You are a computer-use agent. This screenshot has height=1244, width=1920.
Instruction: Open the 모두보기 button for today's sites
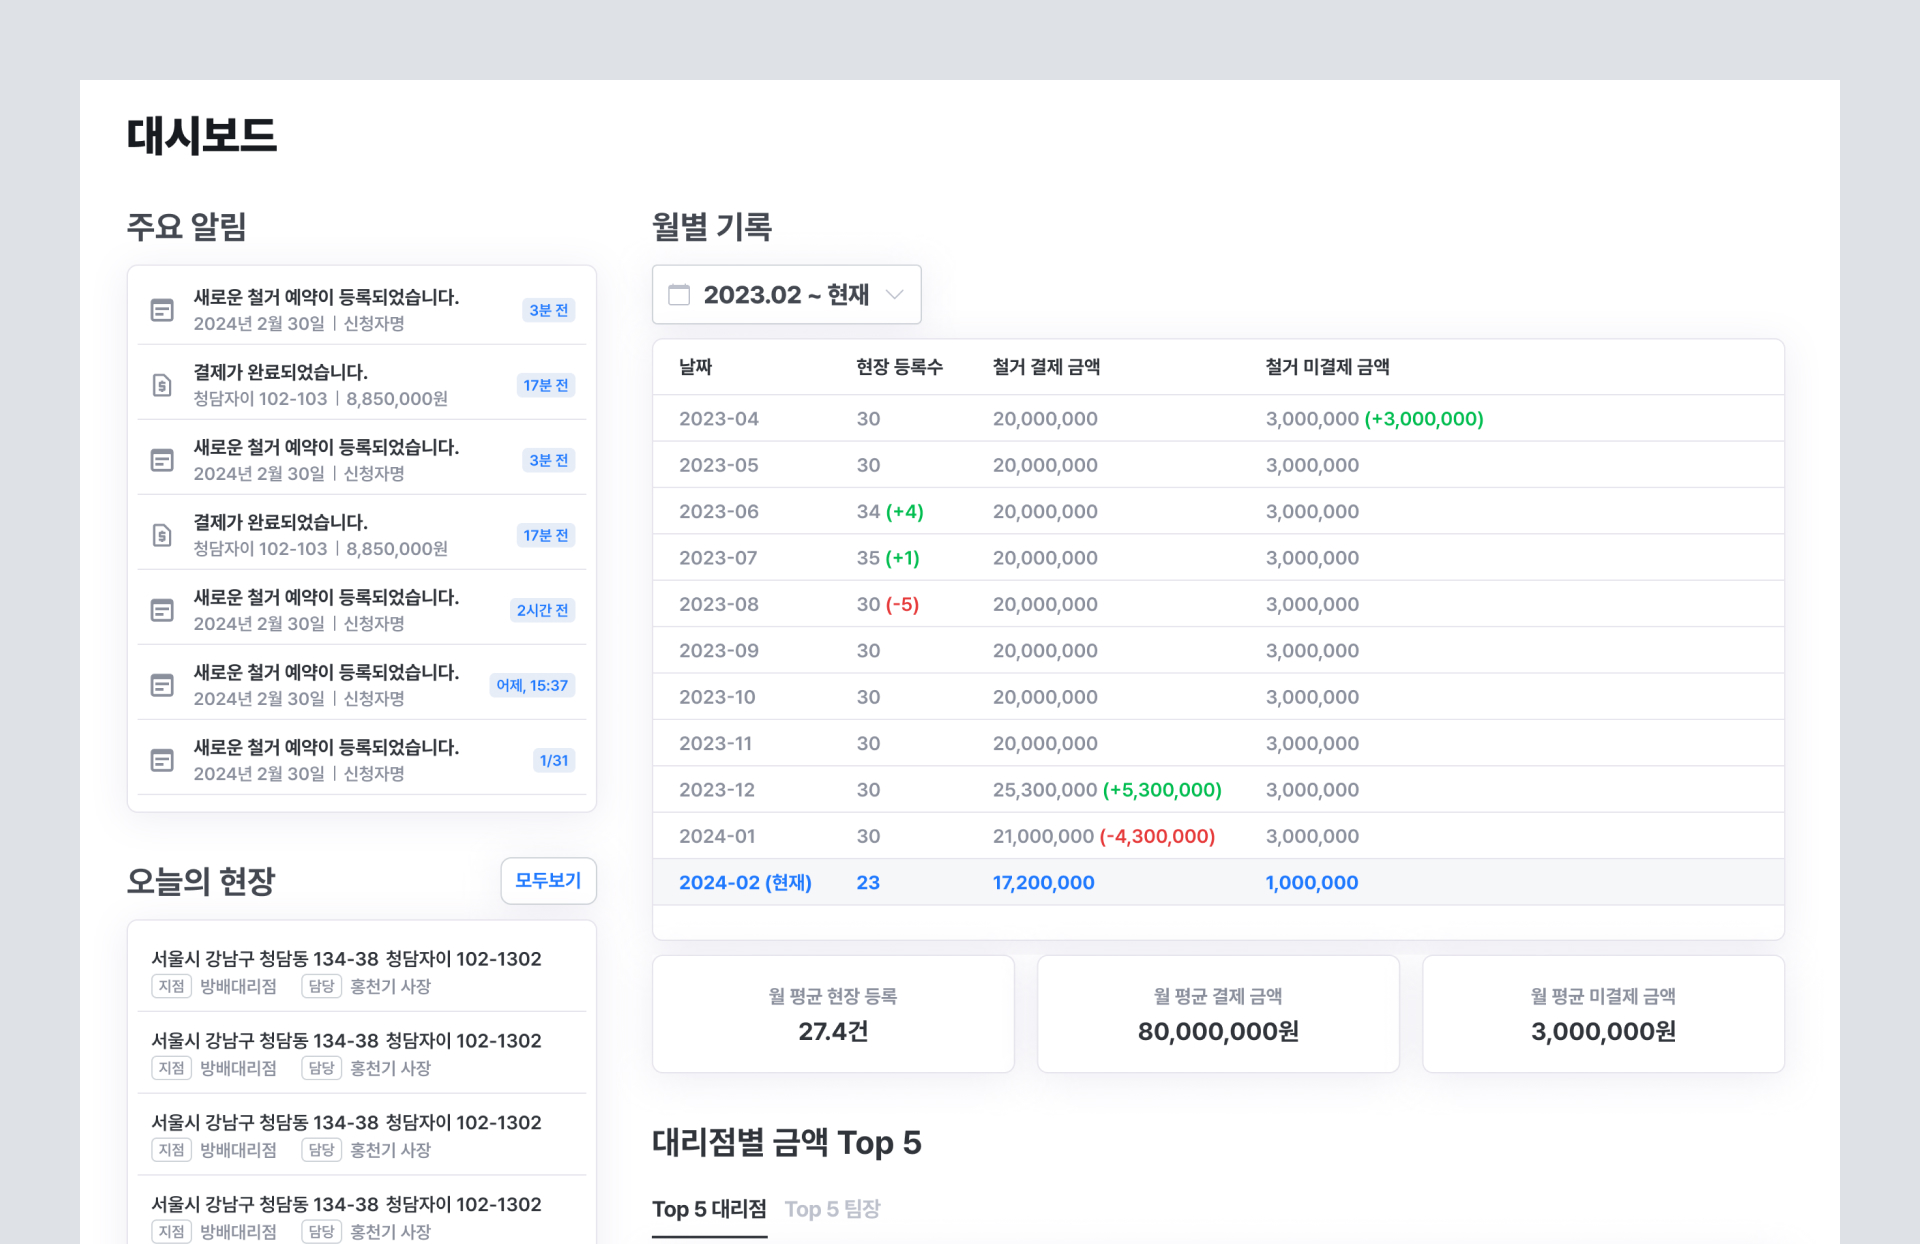pyautogui.click(x=548, y=880)
